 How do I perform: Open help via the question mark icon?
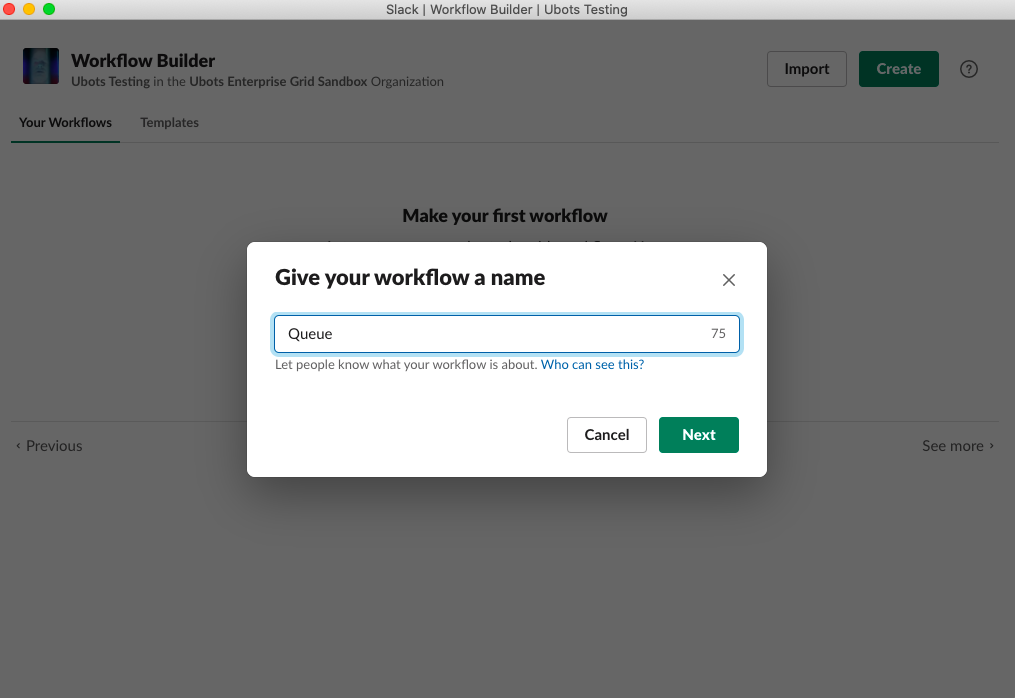coord(968,69)
